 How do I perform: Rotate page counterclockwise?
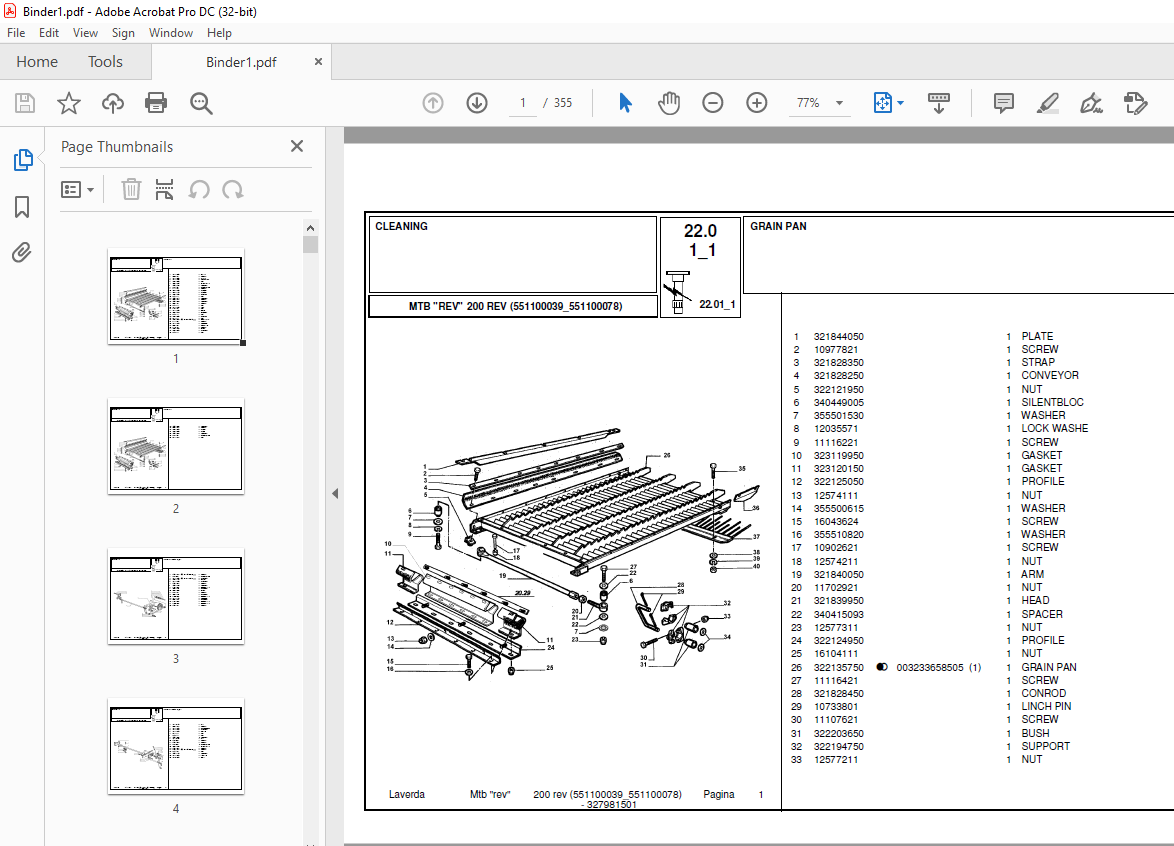pos(198,189)
